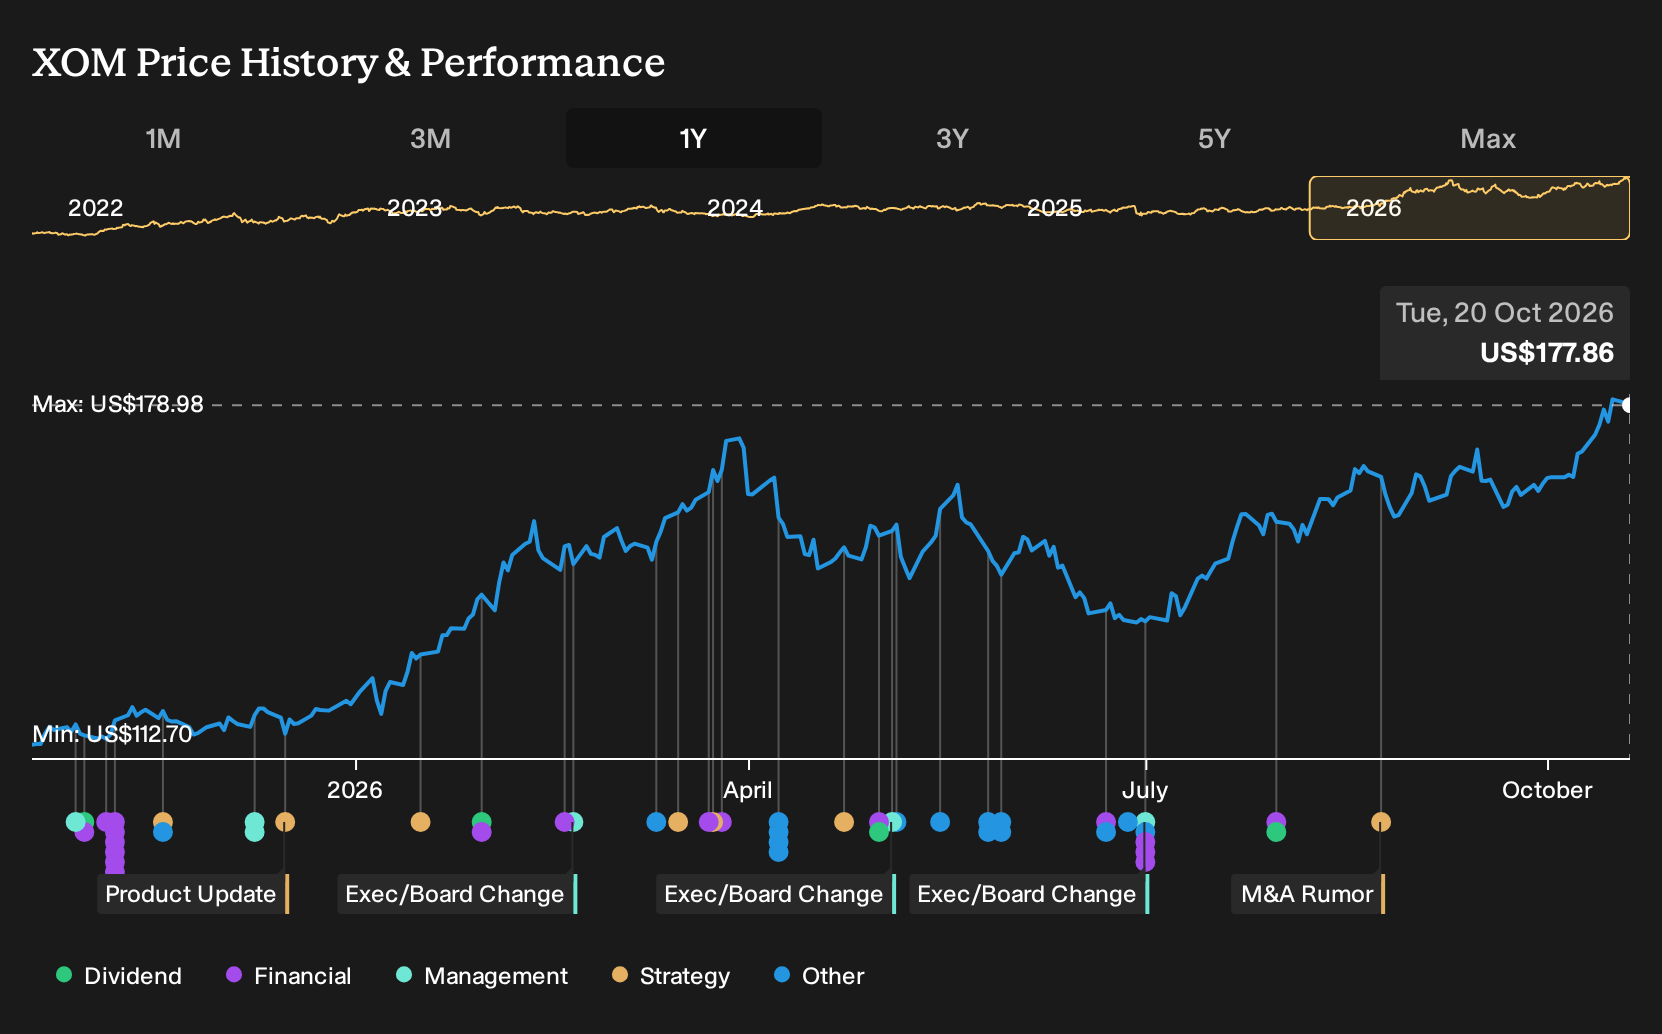Switch to the 1M time range
Viewport: 1662px width, 1034px height.
click(x=163, y=138)
